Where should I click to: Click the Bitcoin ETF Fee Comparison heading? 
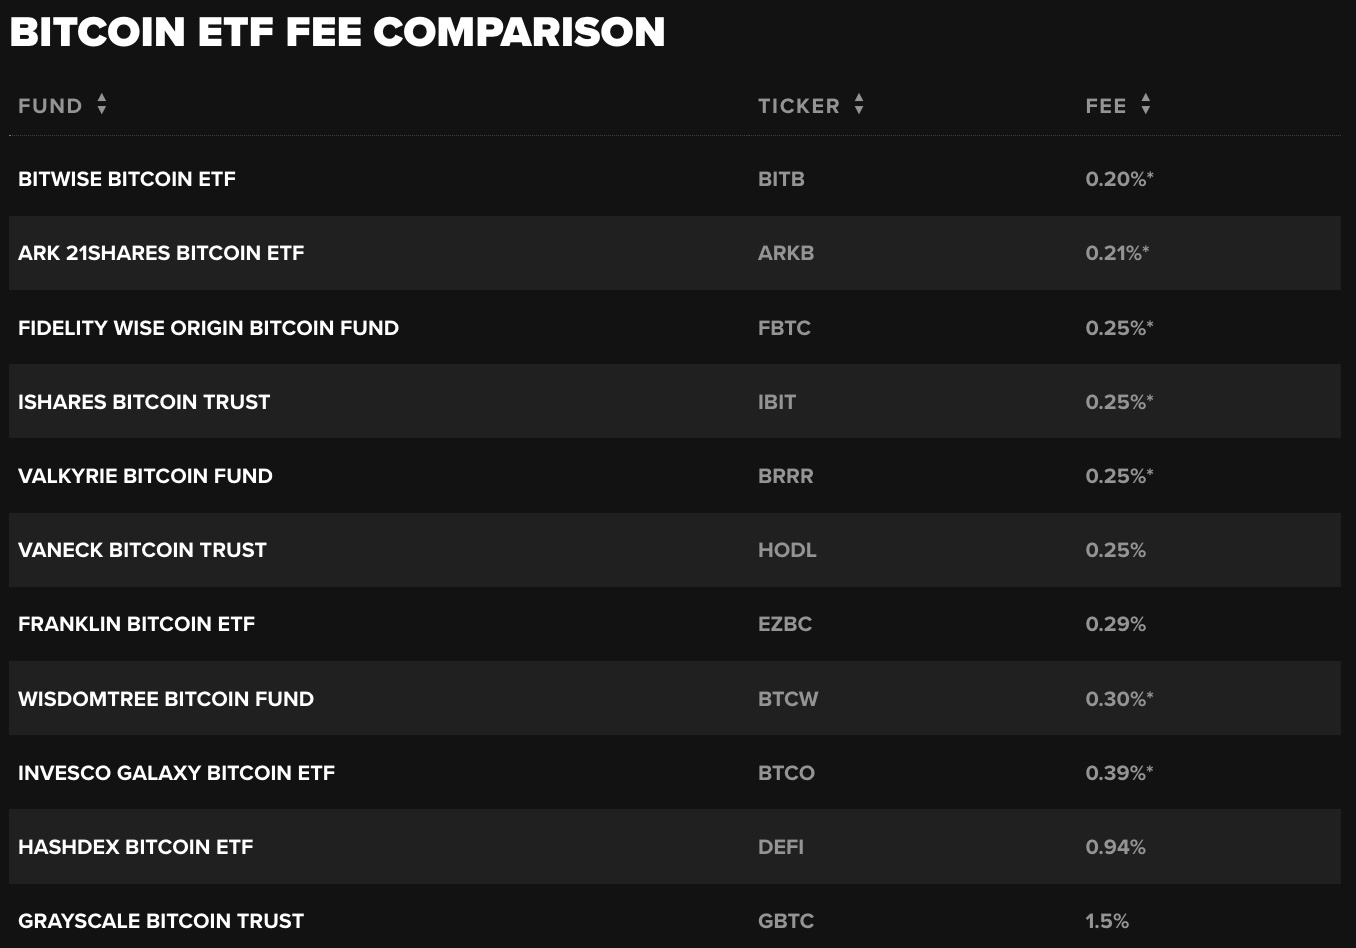(337, 32)
